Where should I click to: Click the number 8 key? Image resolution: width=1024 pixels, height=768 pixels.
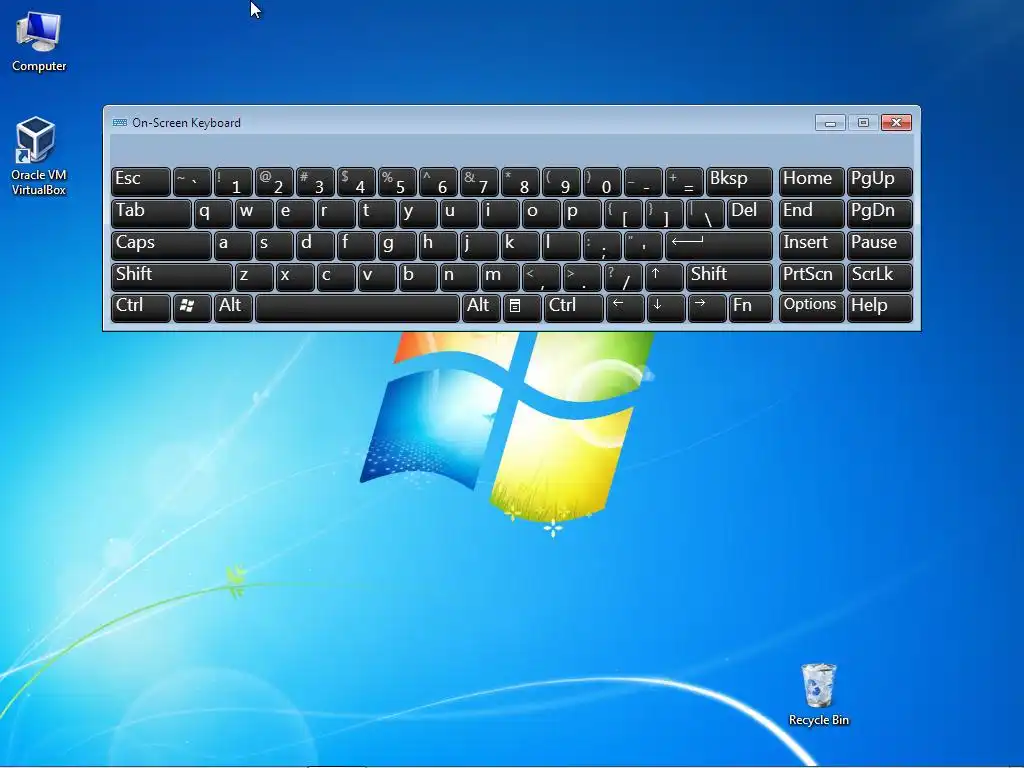click(520, 181)
